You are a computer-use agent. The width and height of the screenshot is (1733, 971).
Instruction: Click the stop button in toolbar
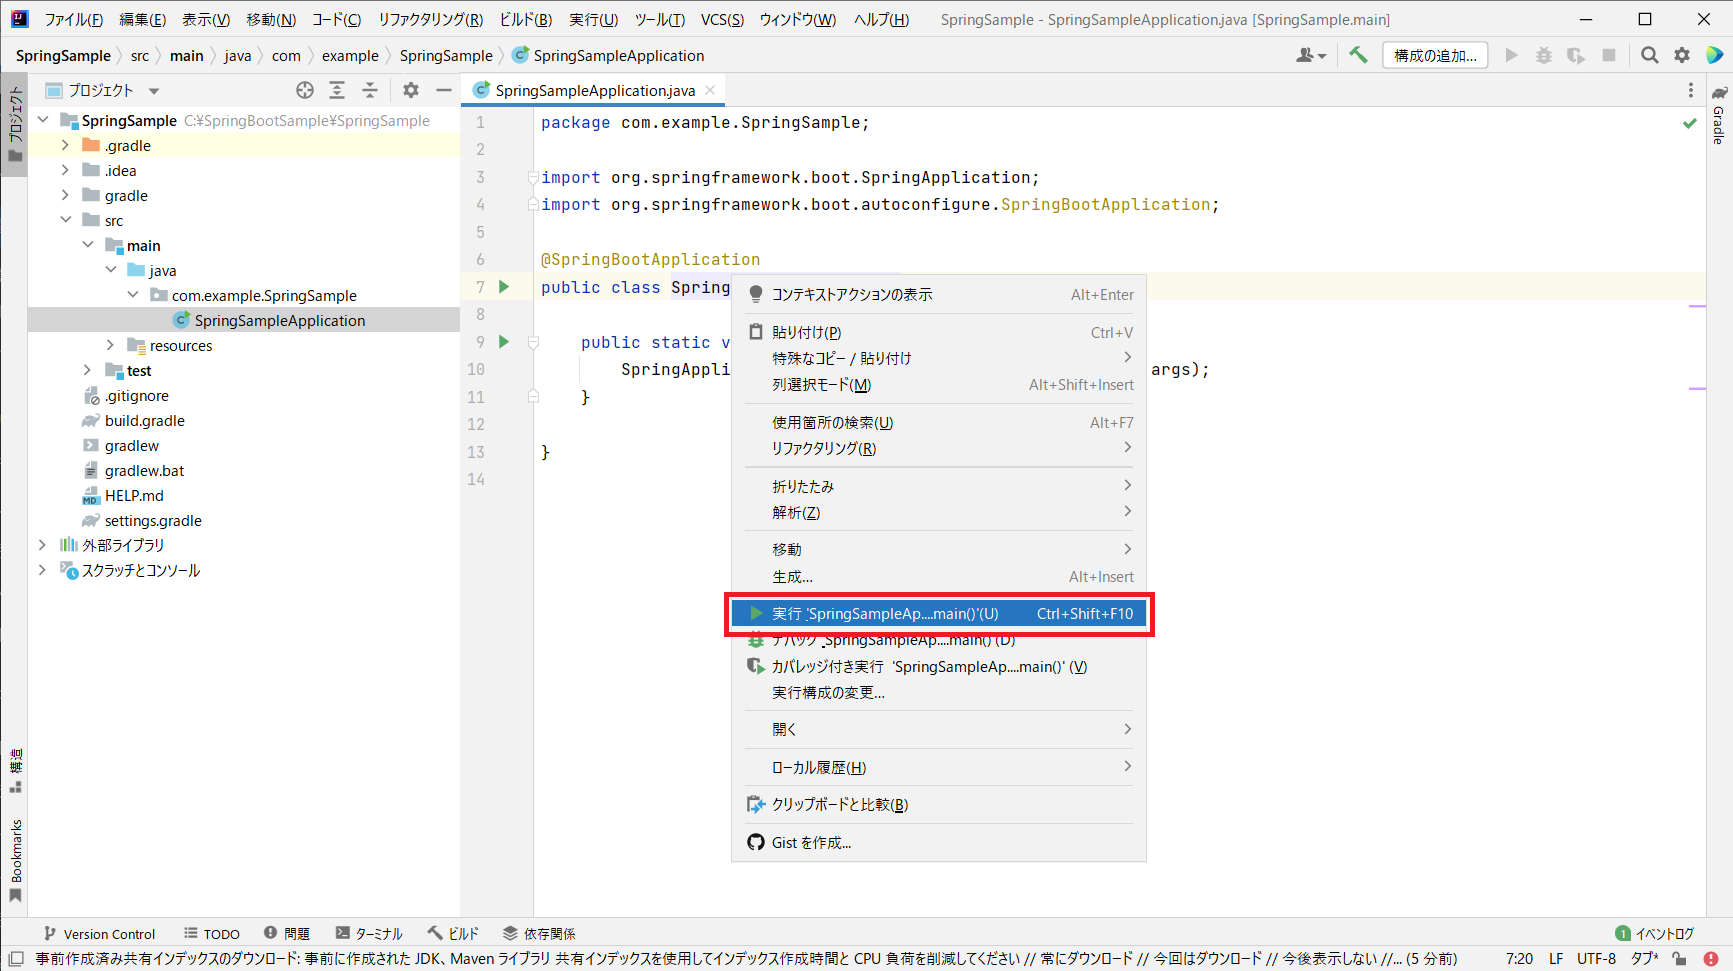[1609, 55]
